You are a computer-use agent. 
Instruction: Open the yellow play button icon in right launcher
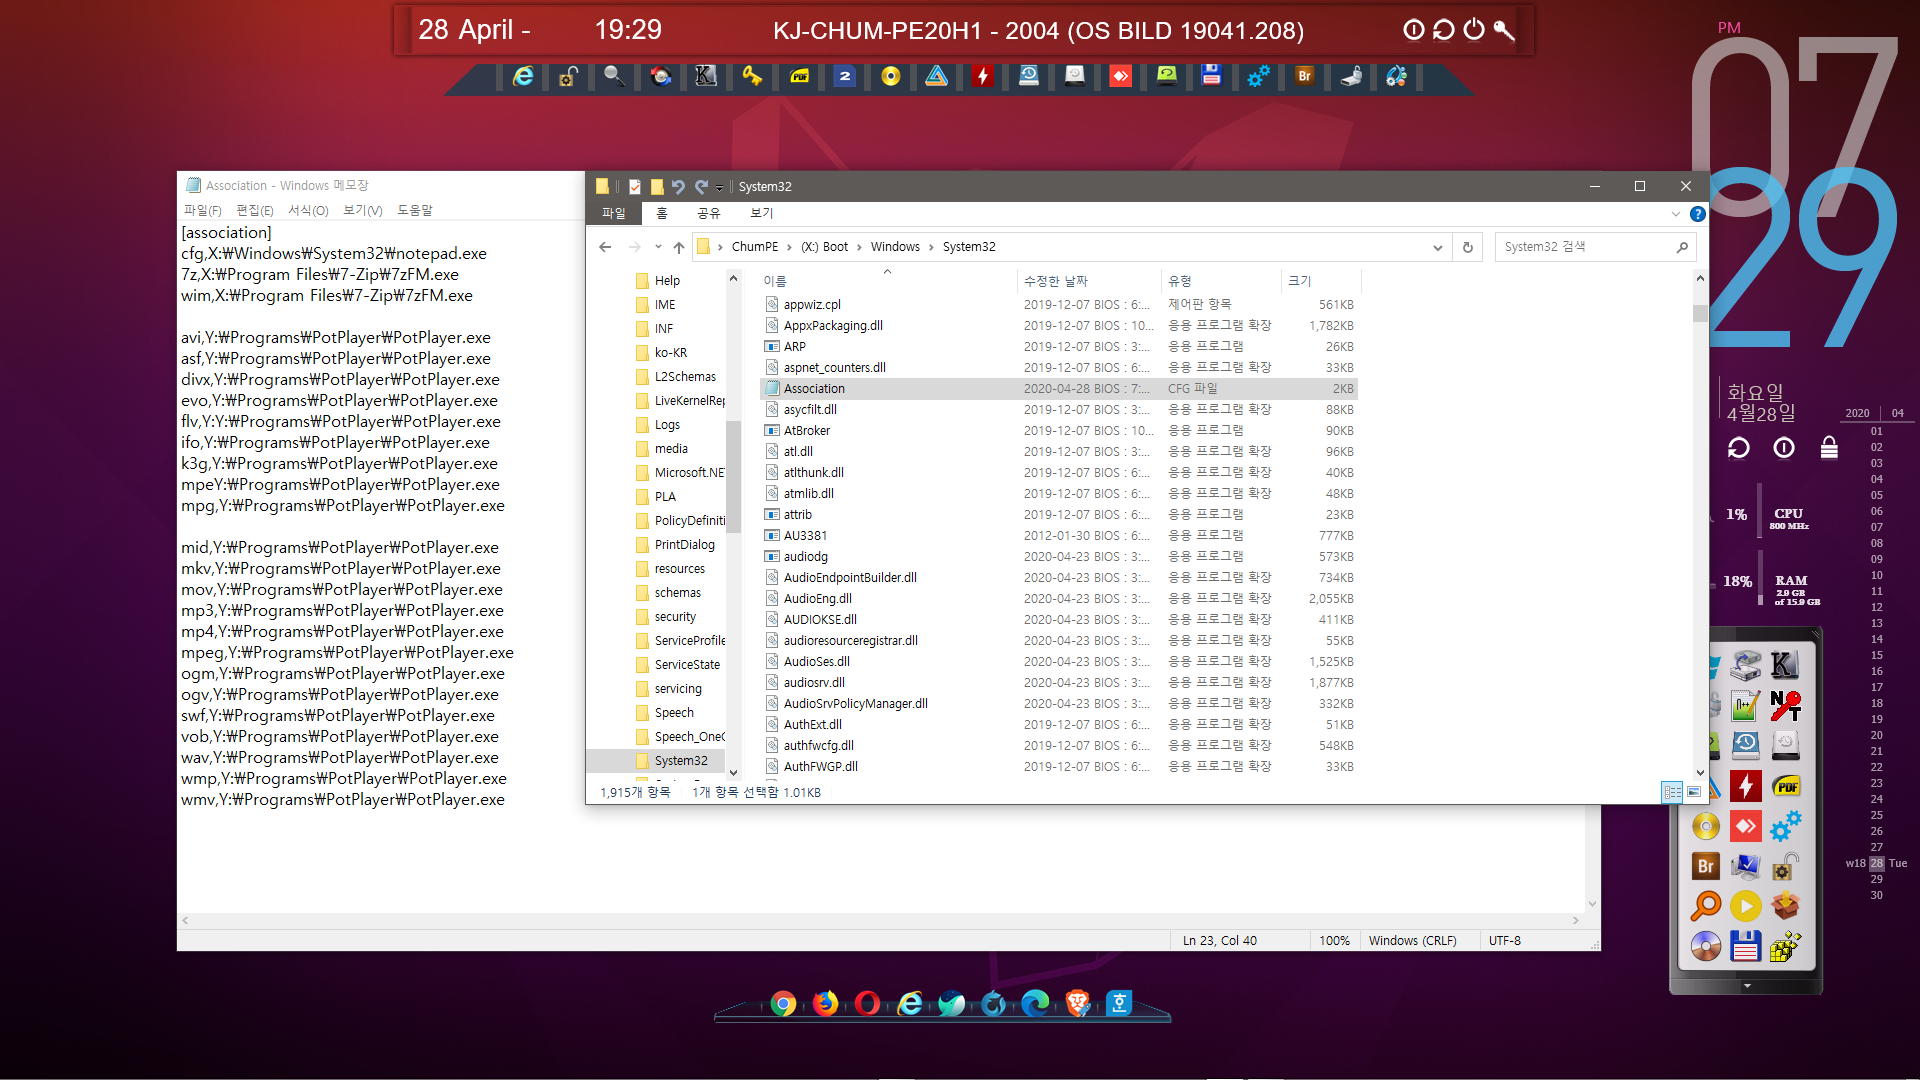(x=1745, y=906)
